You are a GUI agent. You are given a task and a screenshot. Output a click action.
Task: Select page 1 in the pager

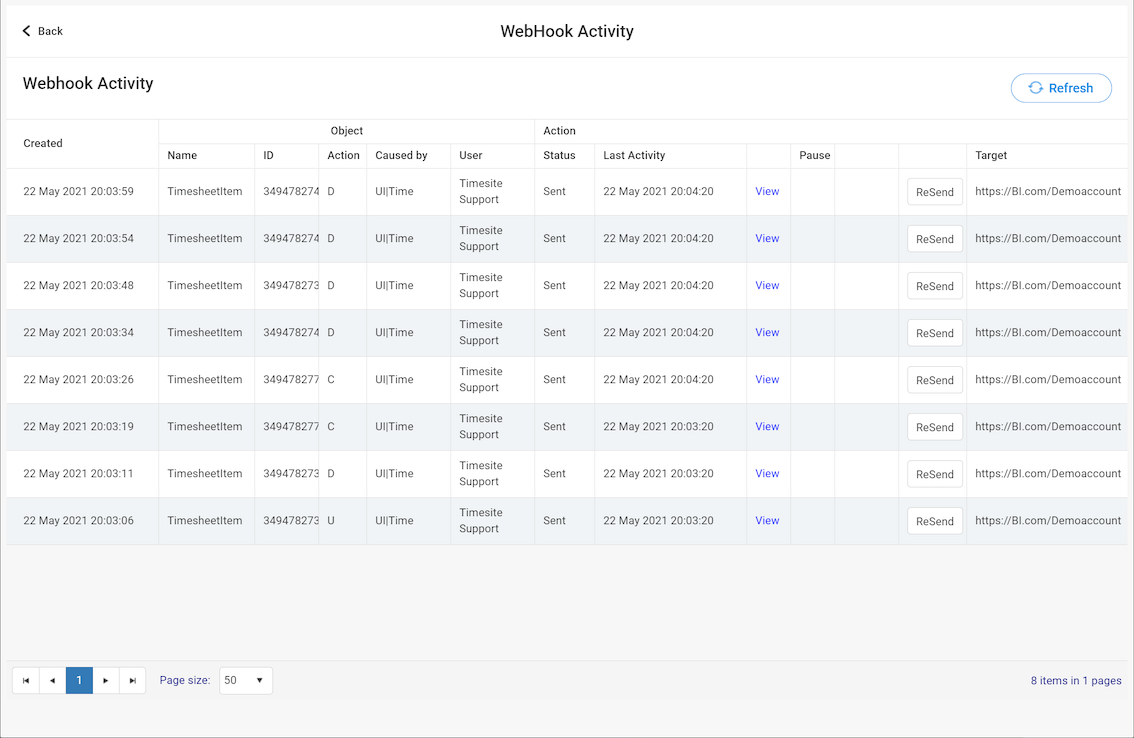[80, 681]
